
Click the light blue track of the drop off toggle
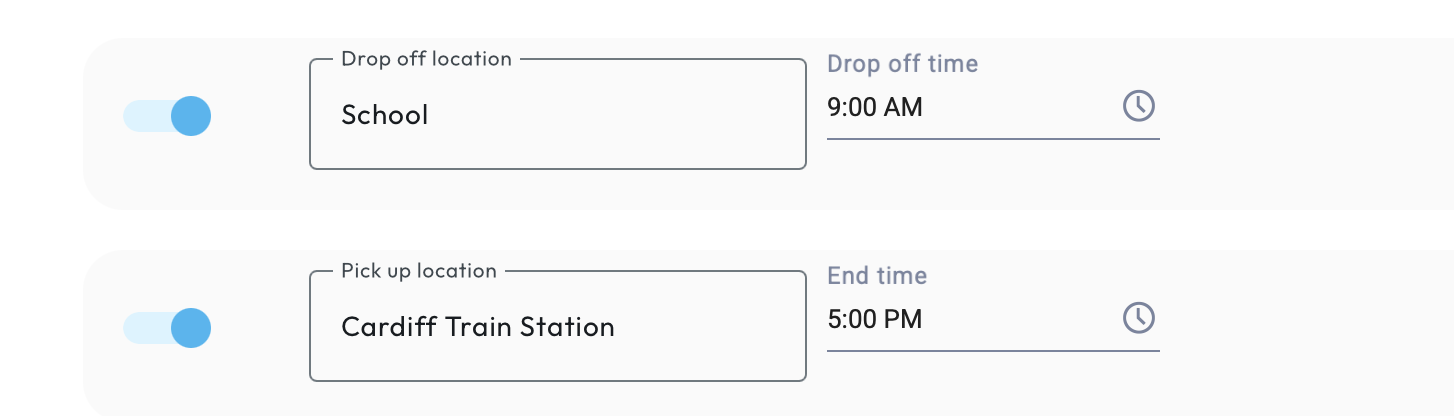pyautogui.click(x=140, y=116)
